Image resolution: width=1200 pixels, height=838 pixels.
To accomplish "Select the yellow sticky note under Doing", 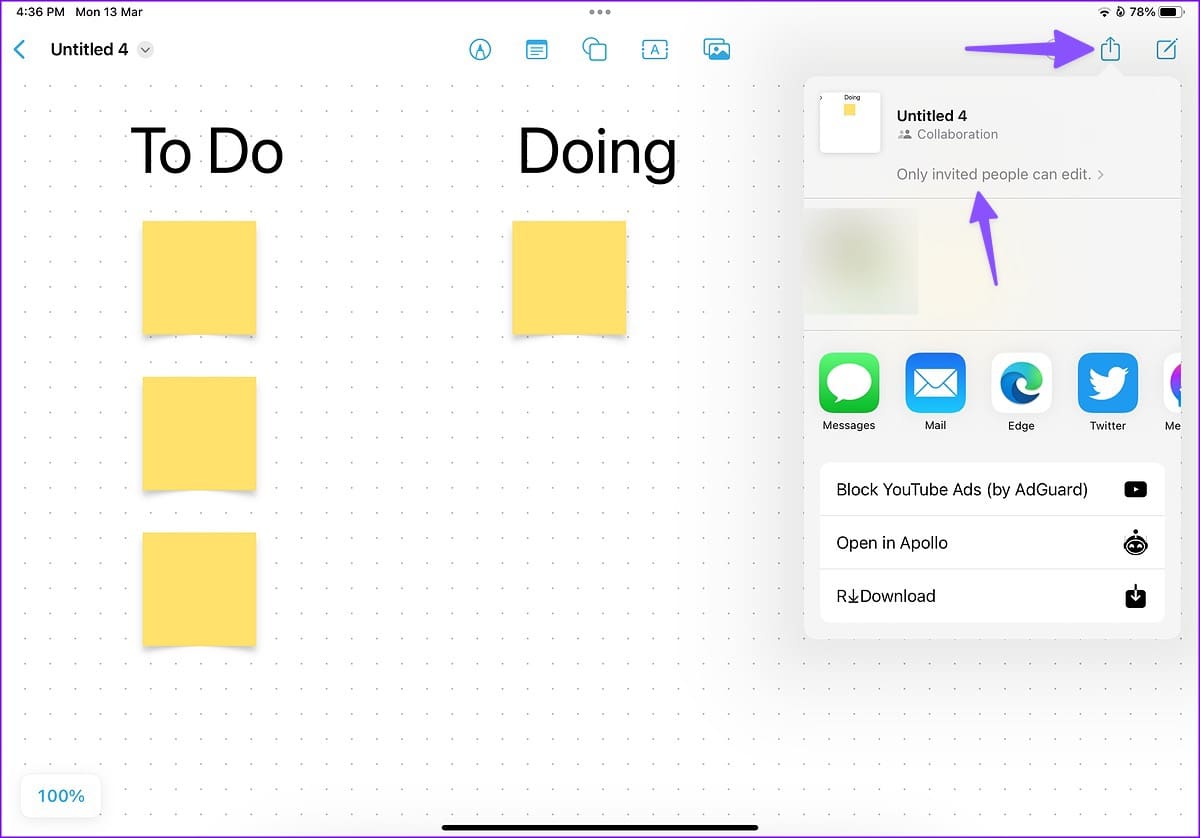I will pos(569,278).
